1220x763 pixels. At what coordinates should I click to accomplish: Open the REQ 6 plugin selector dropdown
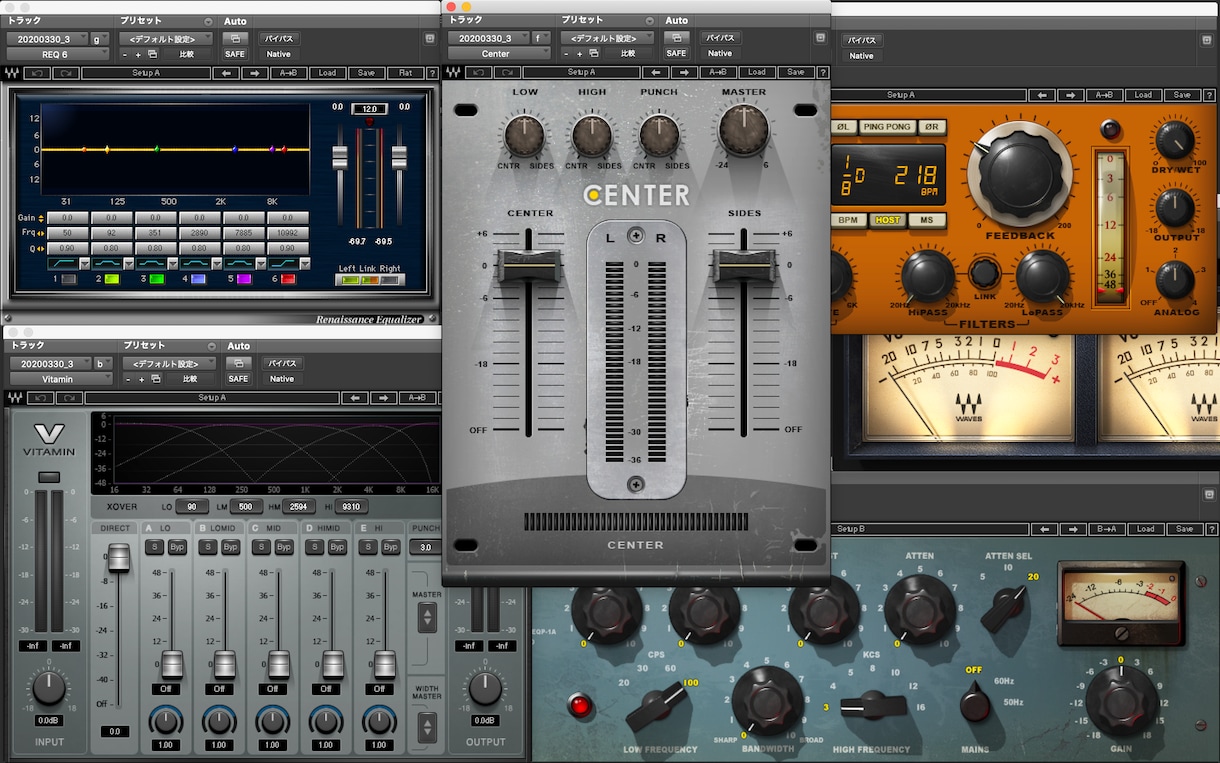57,54
